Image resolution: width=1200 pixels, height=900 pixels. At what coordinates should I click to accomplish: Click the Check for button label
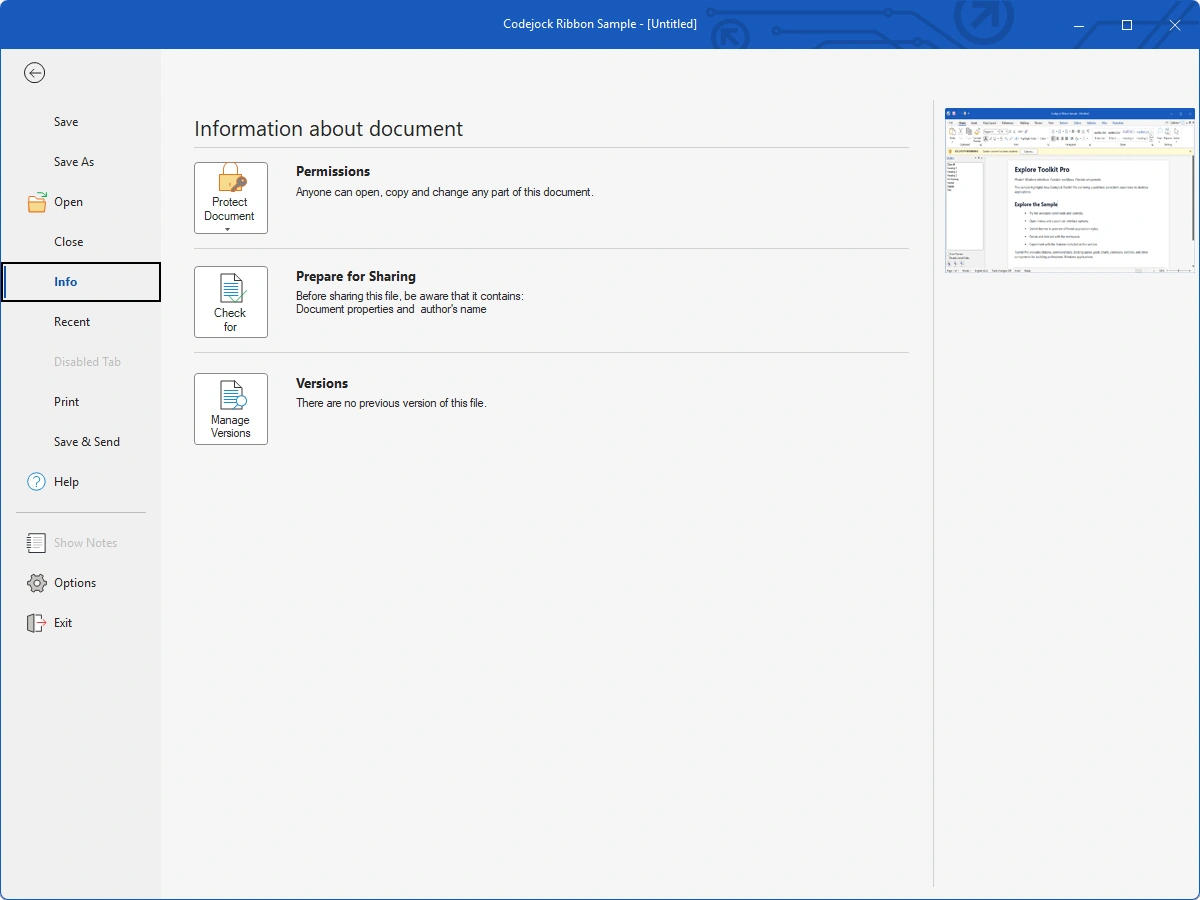(x=230, y=320)
